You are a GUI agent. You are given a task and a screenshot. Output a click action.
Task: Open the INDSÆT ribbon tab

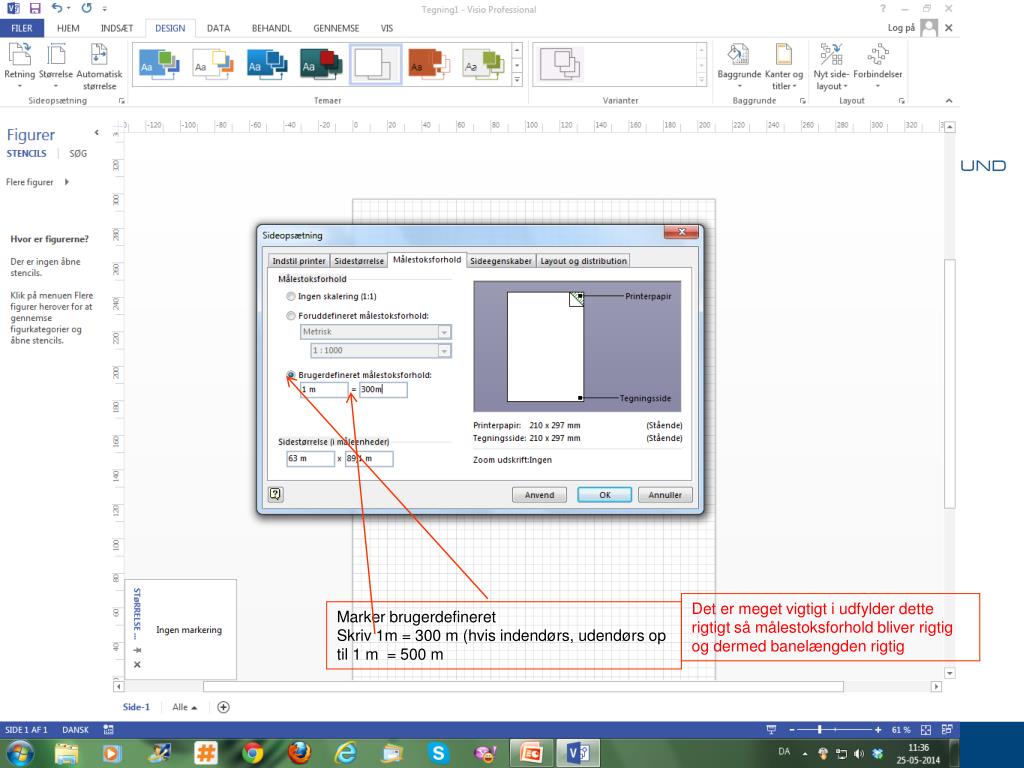coord(117,28)
